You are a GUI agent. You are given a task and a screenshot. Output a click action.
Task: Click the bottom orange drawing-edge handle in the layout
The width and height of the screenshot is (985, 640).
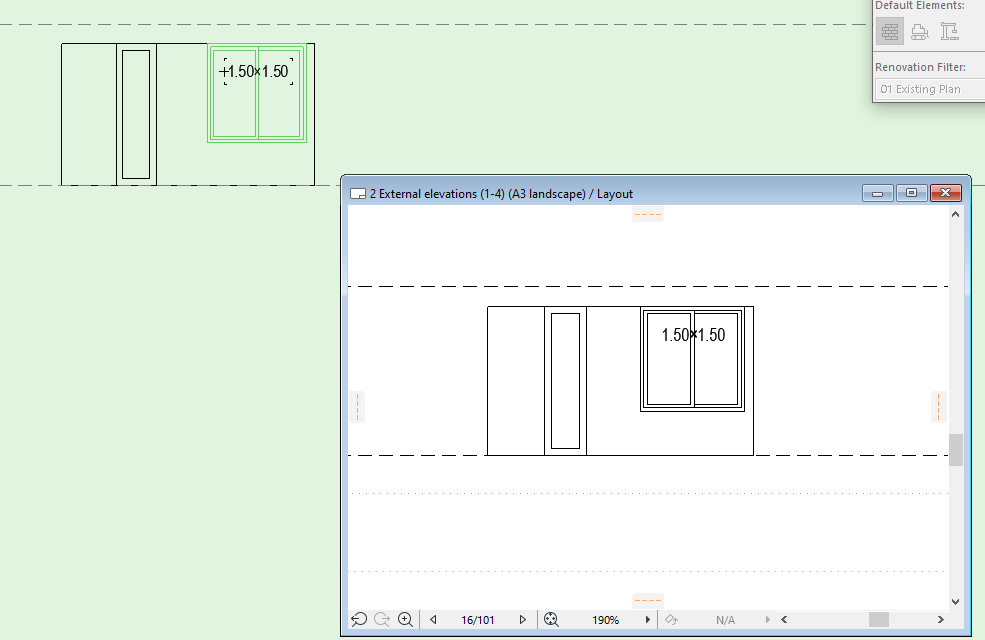pos(648,600)
